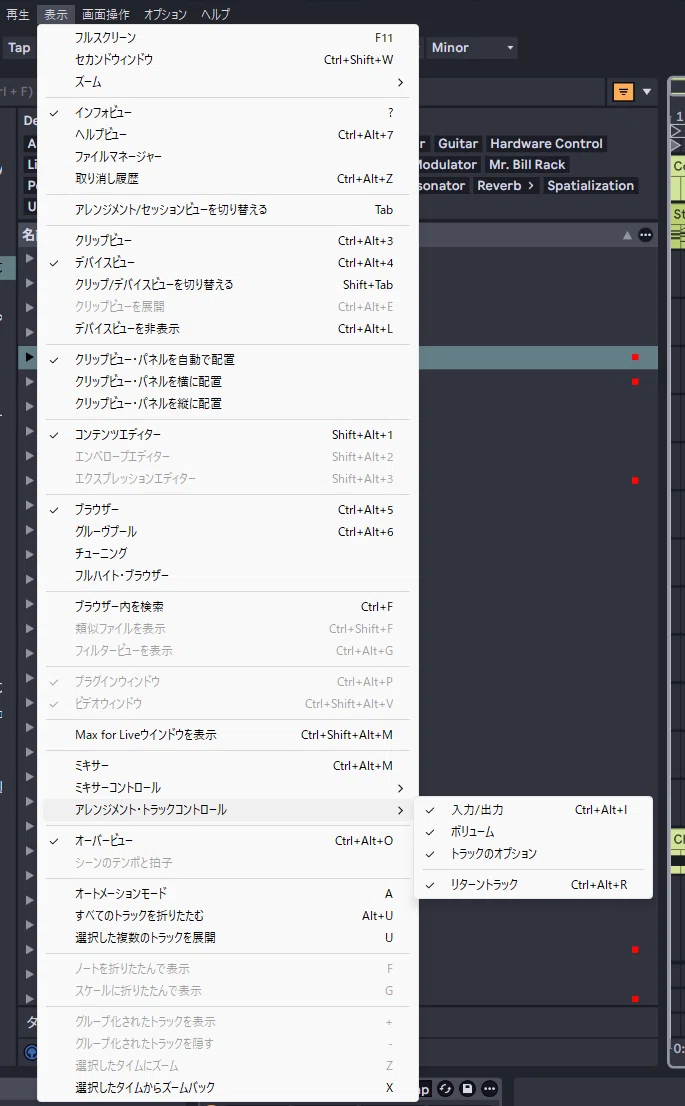This screenshot has width=685, height=1106.
Task: Choose ブラウザー内を検索 entry
Action: tap(226, 607)
